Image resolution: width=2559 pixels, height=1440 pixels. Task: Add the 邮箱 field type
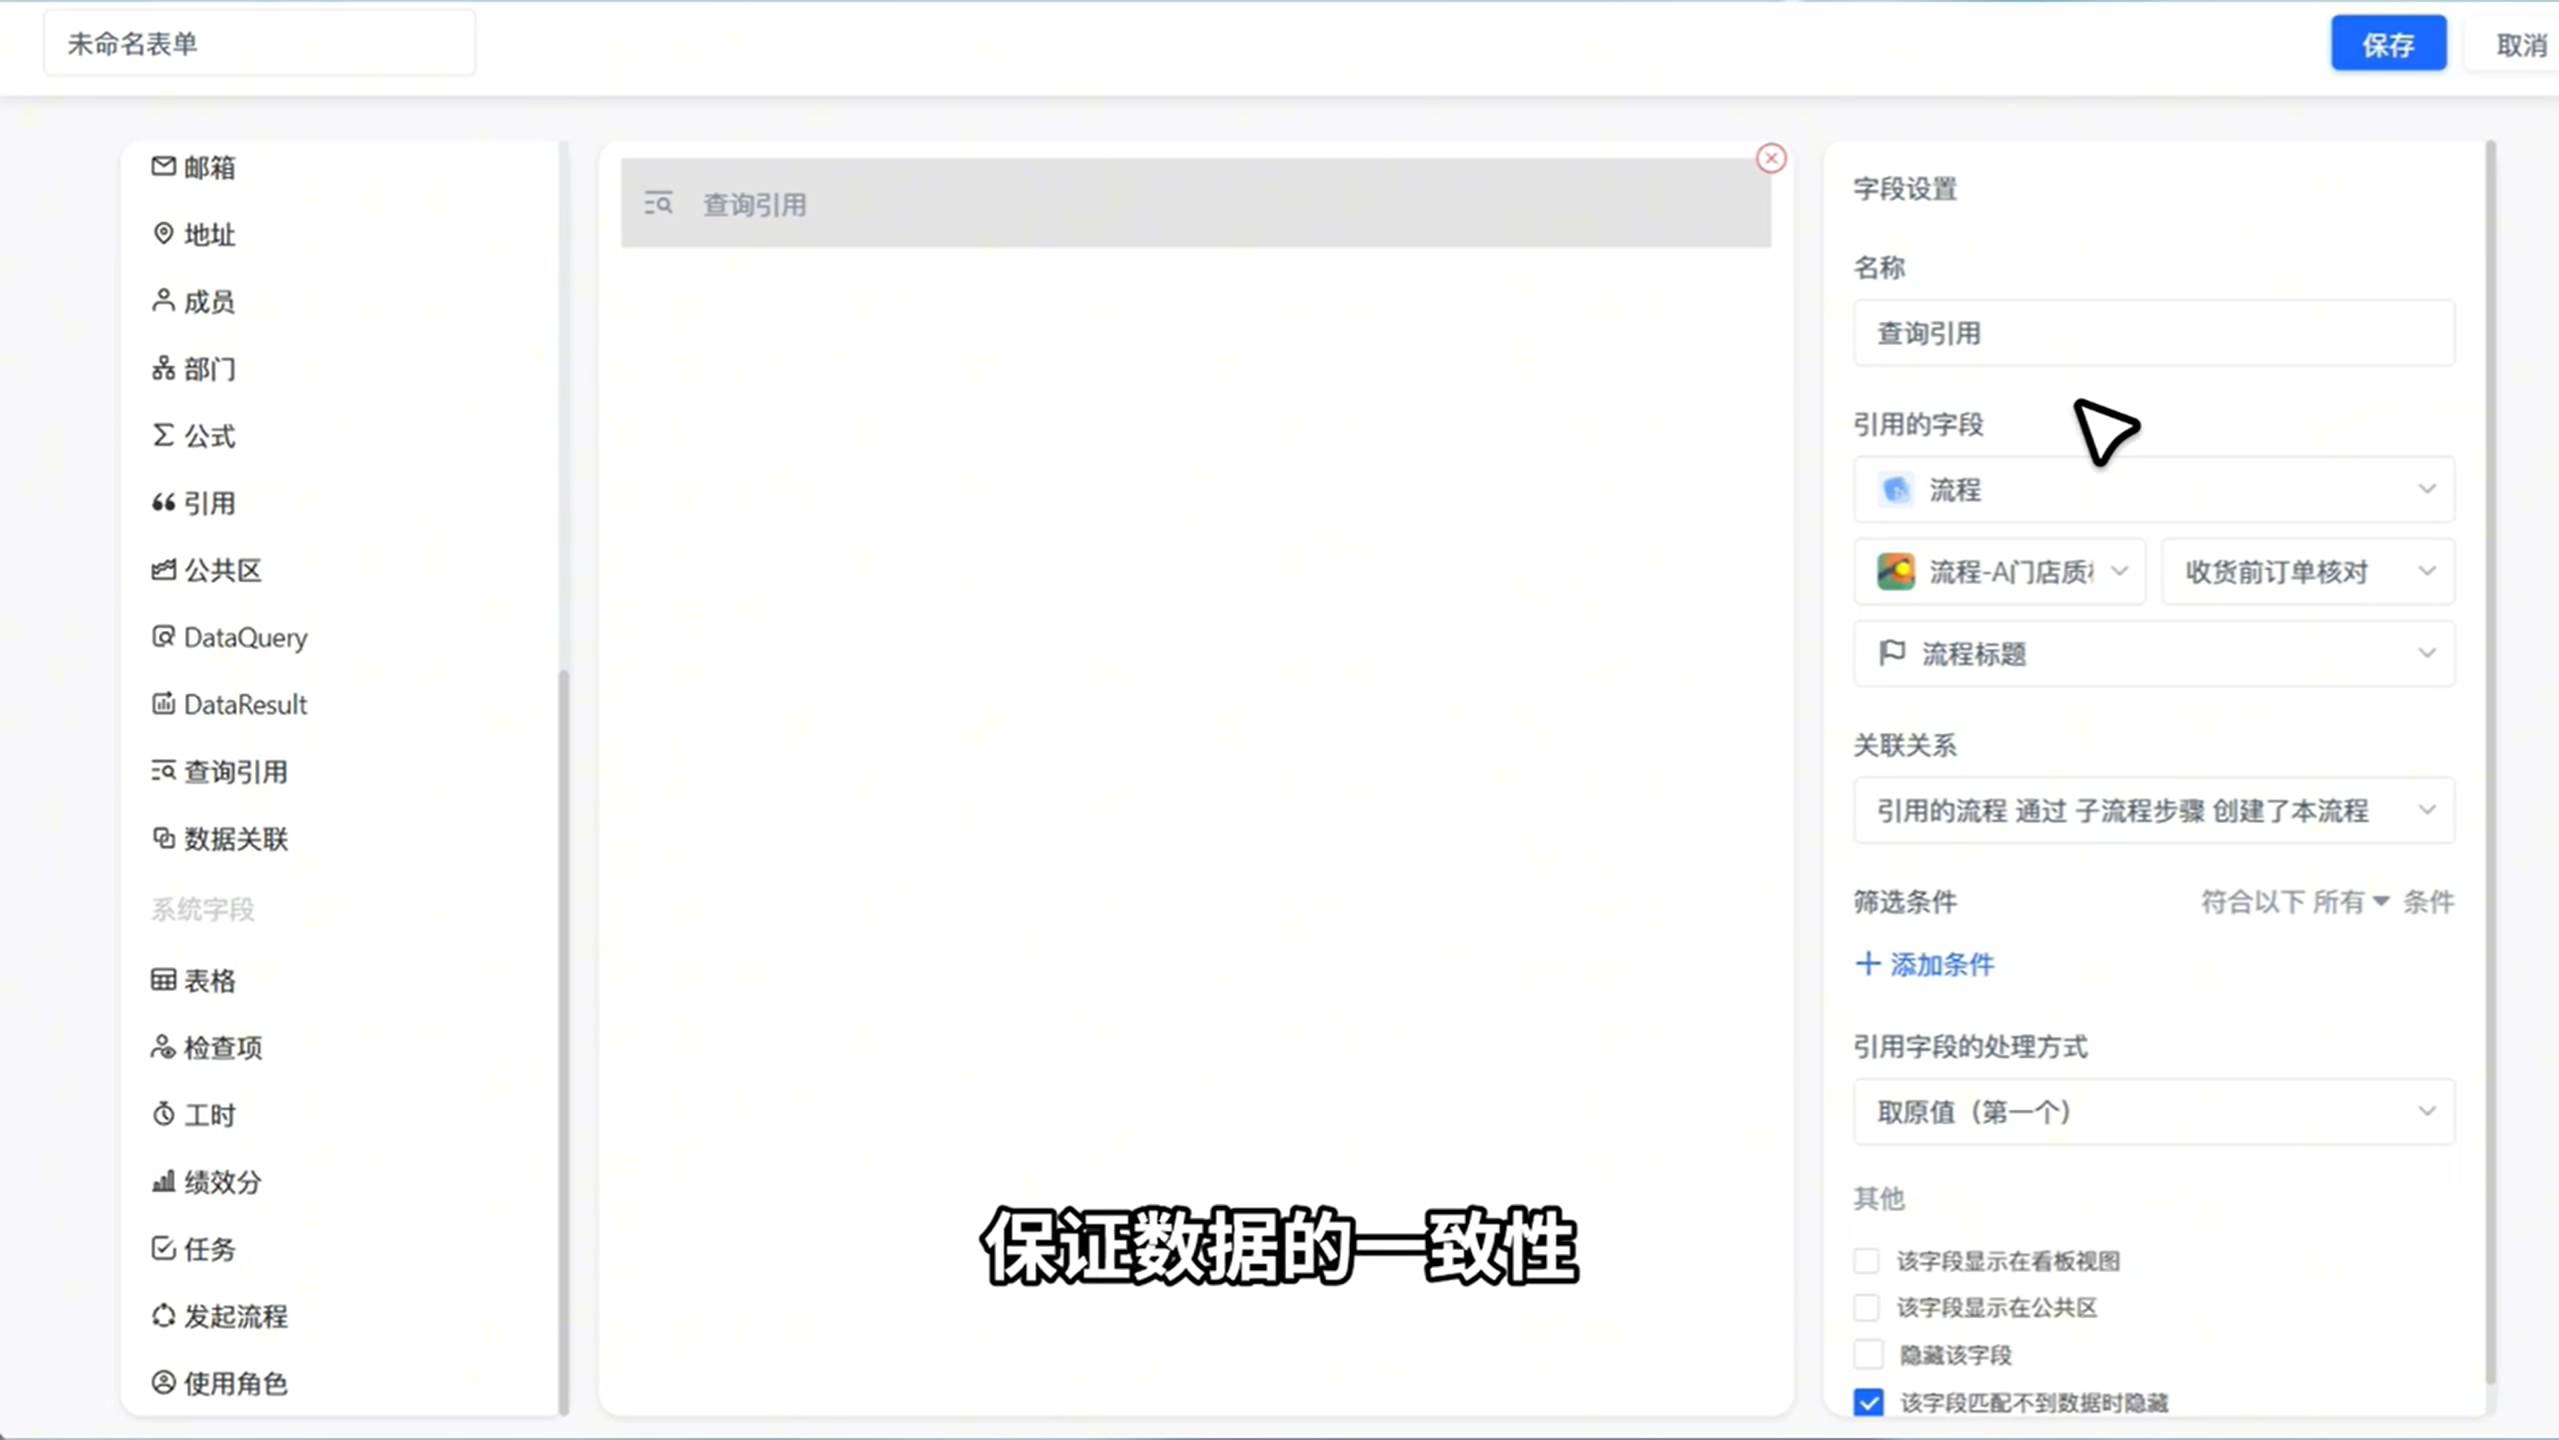[x=209, y=167]
